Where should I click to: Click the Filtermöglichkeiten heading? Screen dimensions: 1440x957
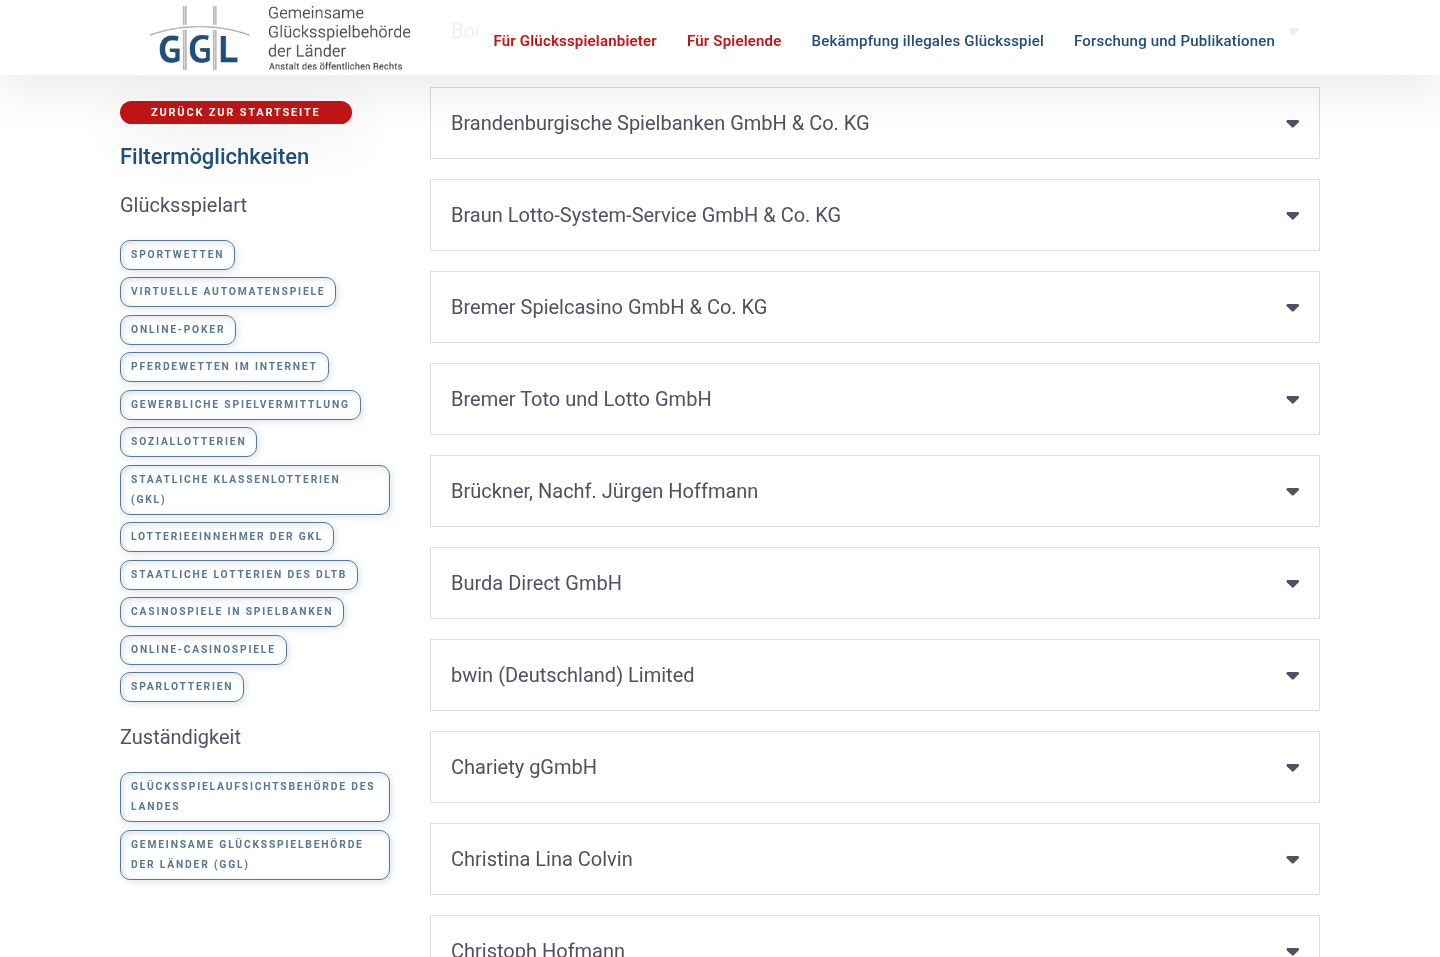click(x=214, y=157)
